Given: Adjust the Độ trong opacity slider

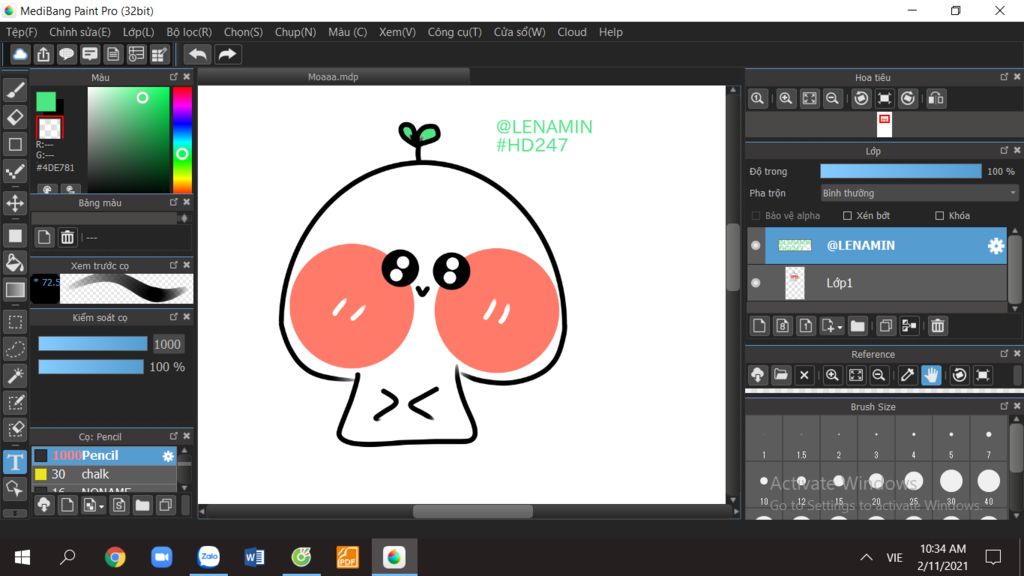Looking at the screenshot, I should click(x=901, y=171).
